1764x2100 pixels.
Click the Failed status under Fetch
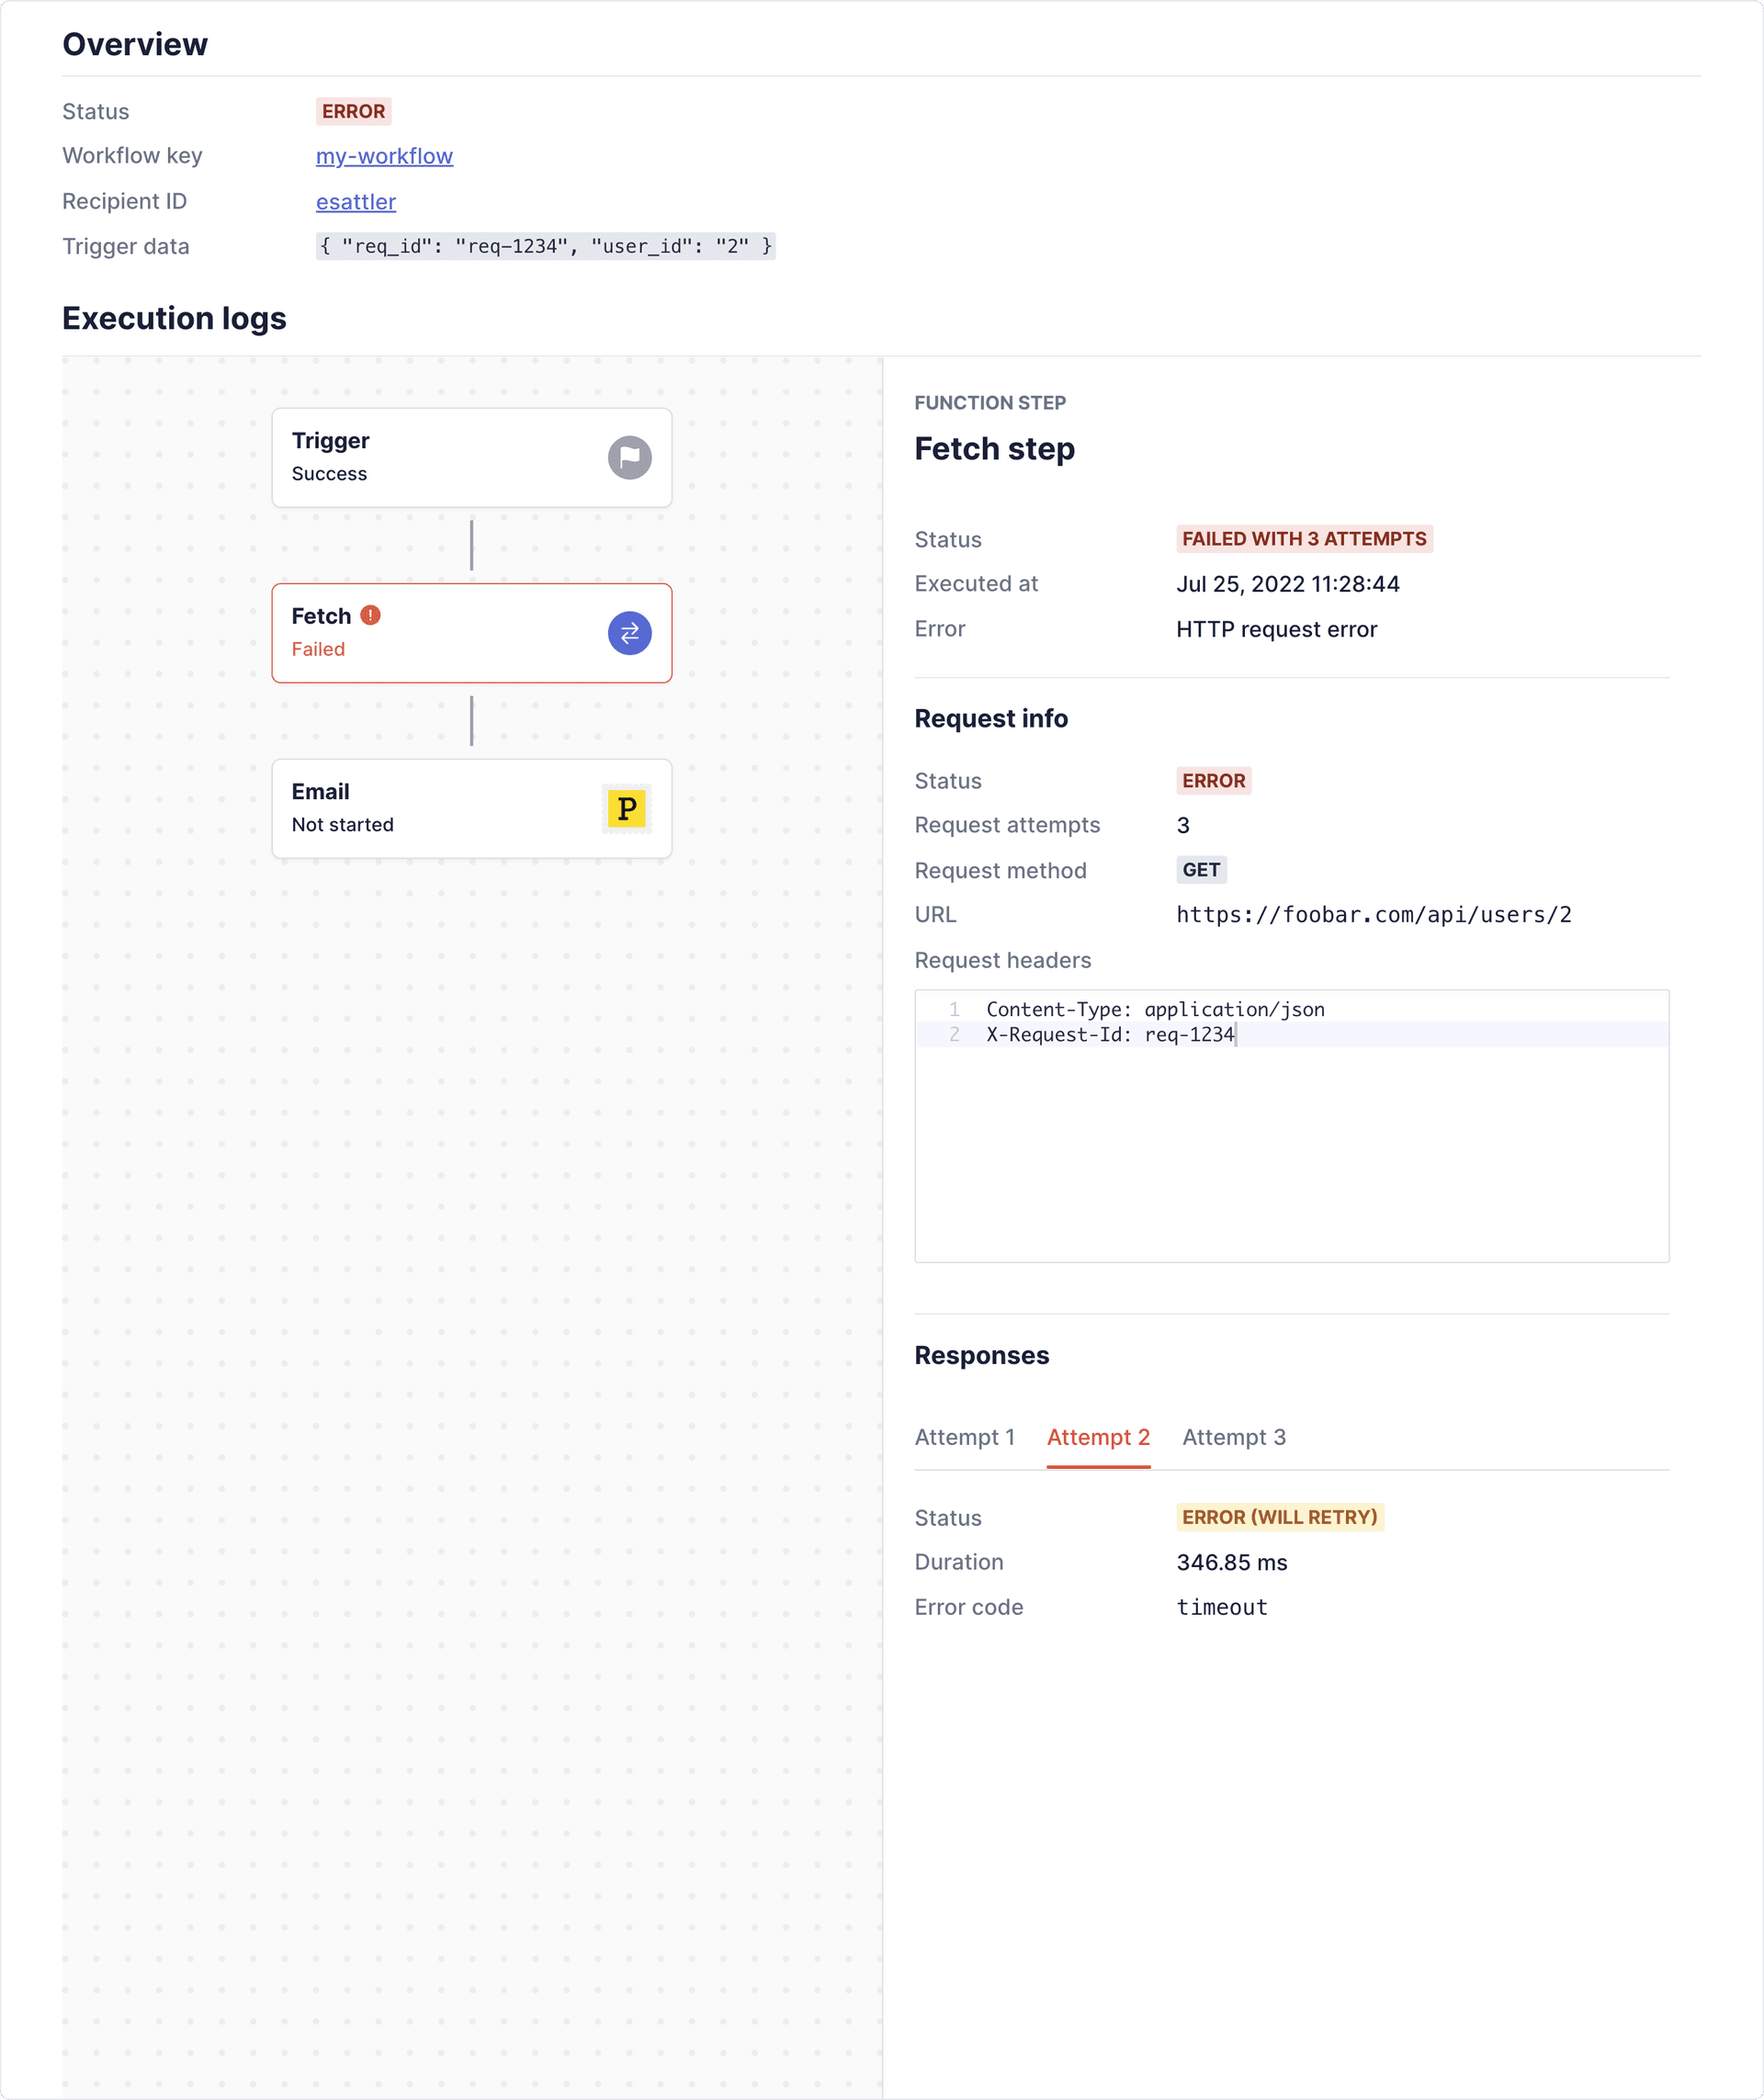click(318, 649)
